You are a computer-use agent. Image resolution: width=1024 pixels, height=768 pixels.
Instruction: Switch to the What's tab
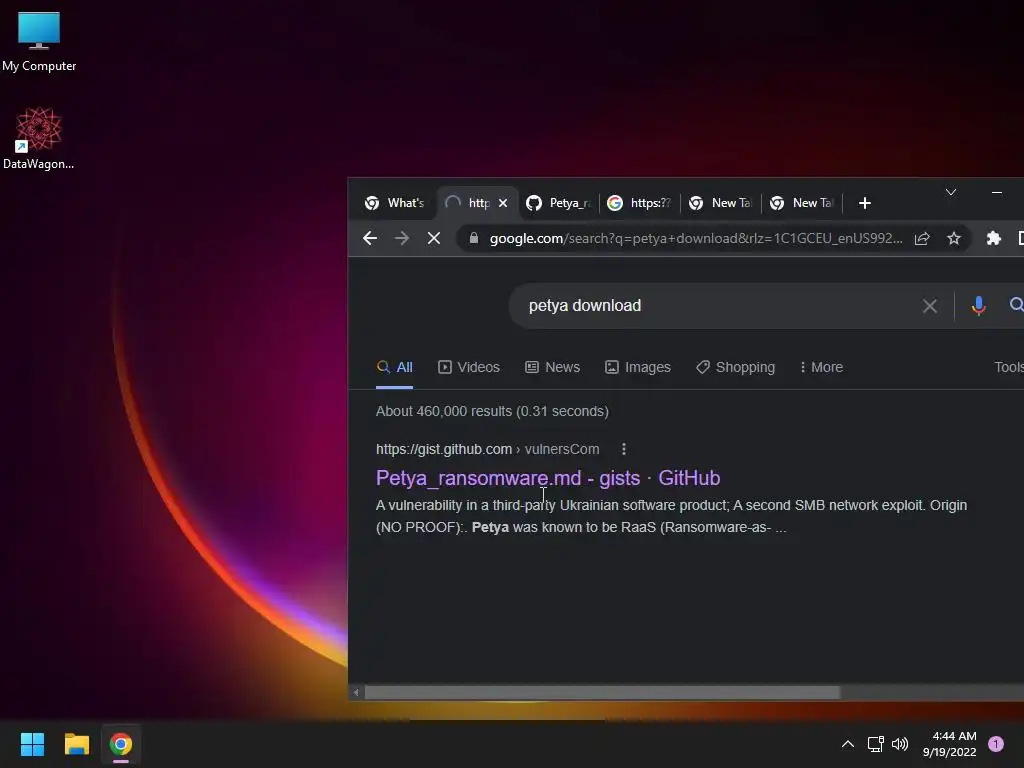click(x=394, y=203)
